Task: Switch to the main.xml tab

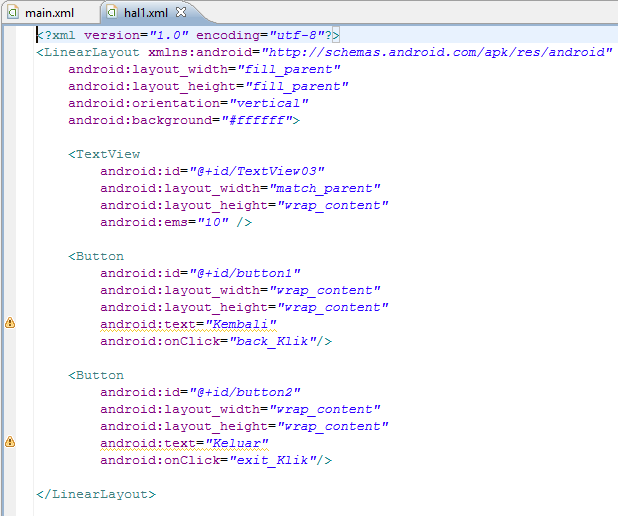Action: click(49, 13)
